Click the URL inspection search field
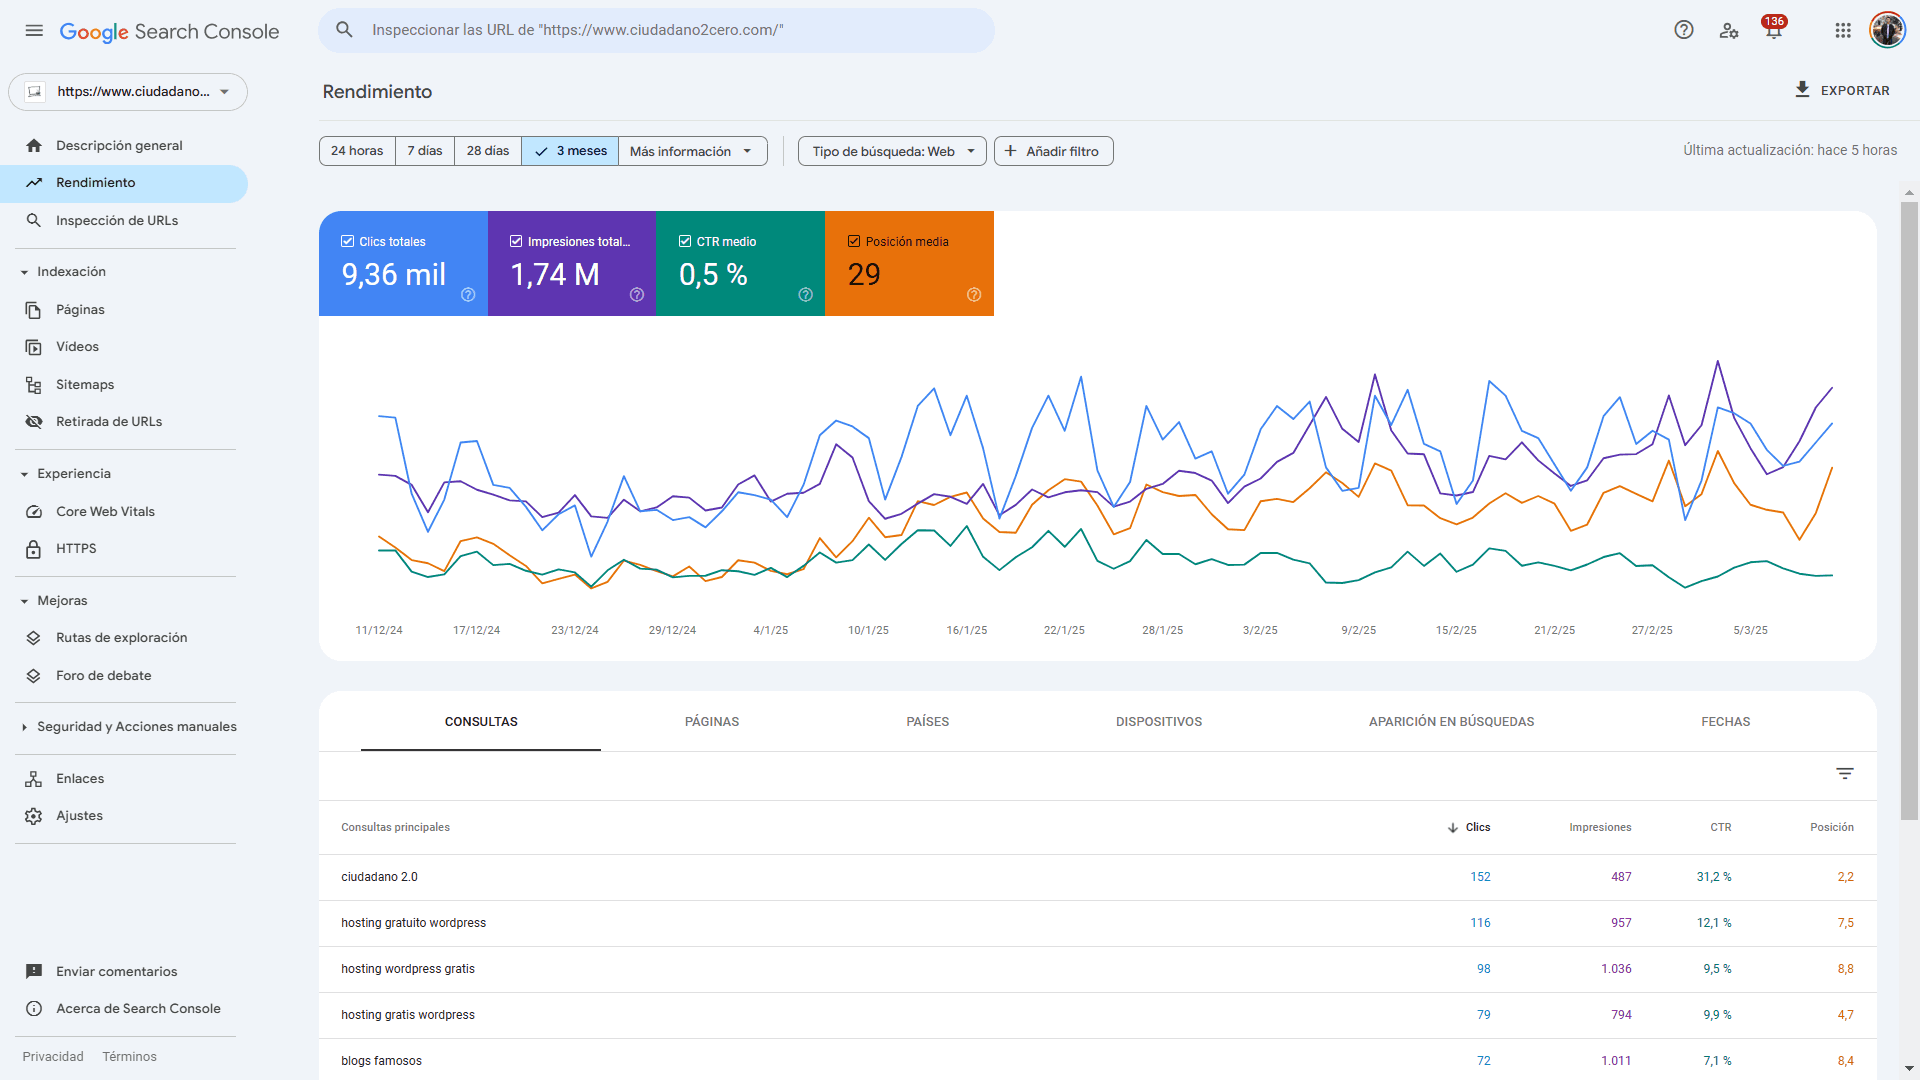Image resolution: width=1920 pixels, height=1080 pixels. 656,30
